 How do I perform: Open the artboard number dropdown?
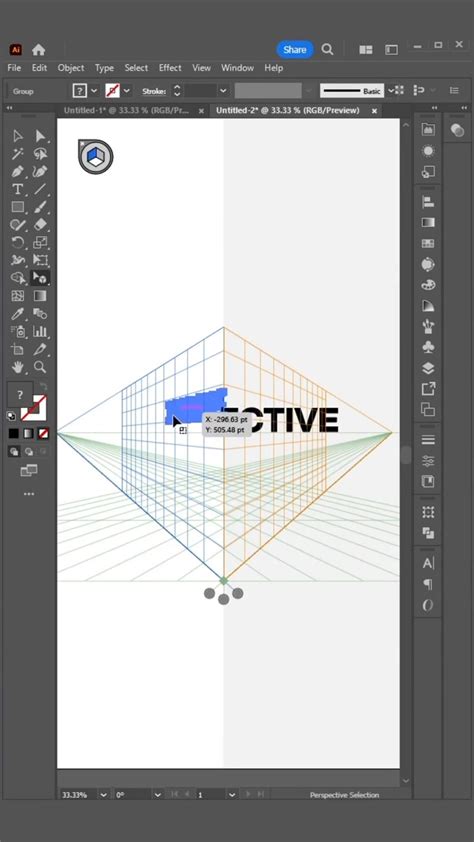coord(232,795)
